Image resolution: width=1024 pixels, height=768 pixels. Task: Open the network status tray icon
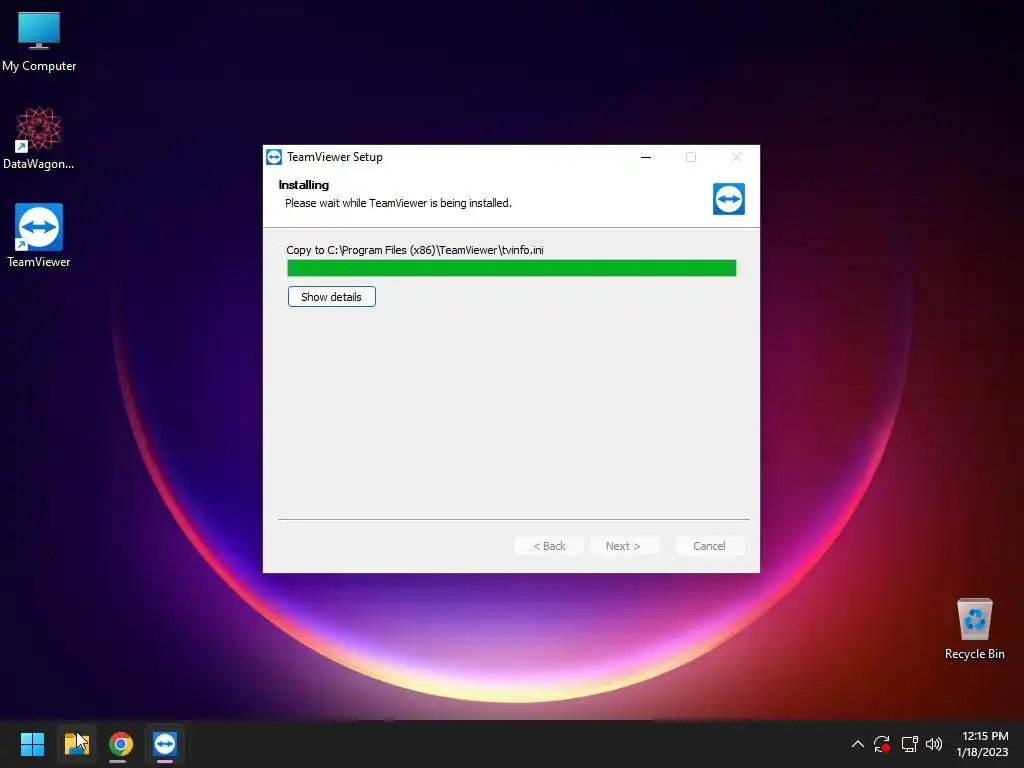[x=909, y=744]
